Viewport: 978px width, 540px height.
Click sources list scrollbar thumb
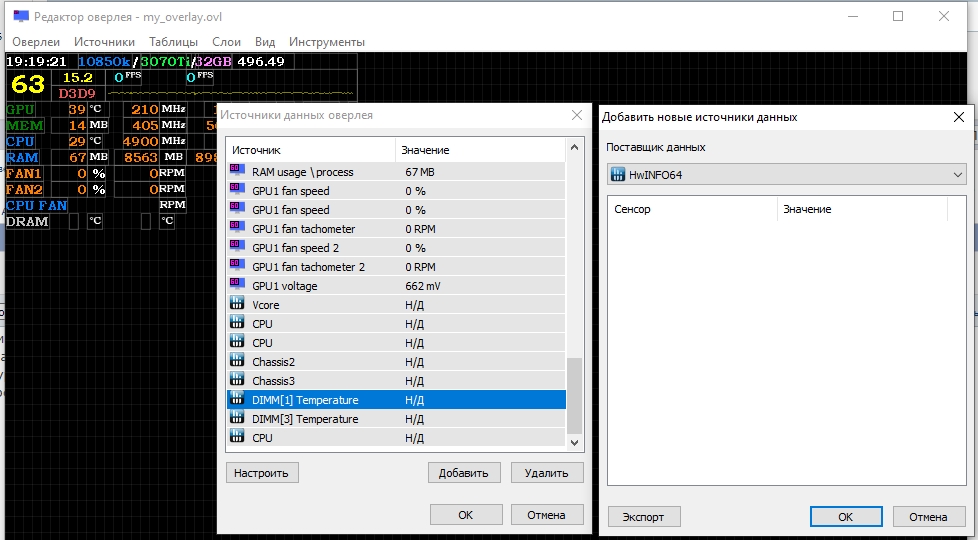coord(574,395)
